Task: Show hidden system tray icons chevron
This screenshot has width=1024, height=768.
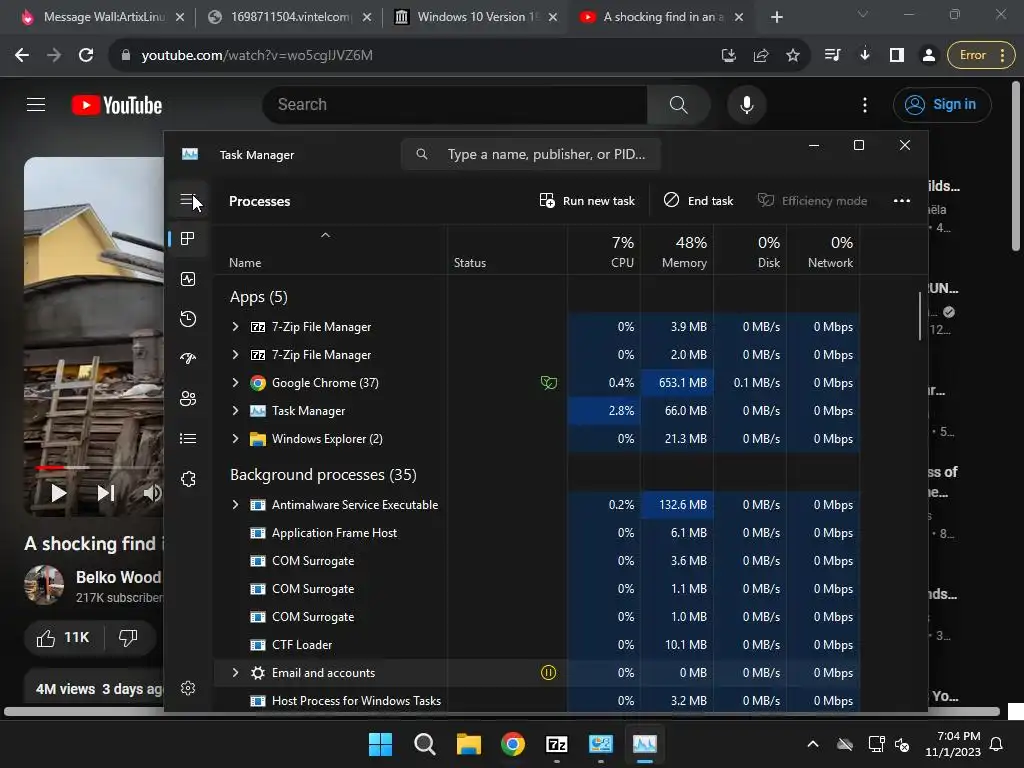Action: pos(813,744)
